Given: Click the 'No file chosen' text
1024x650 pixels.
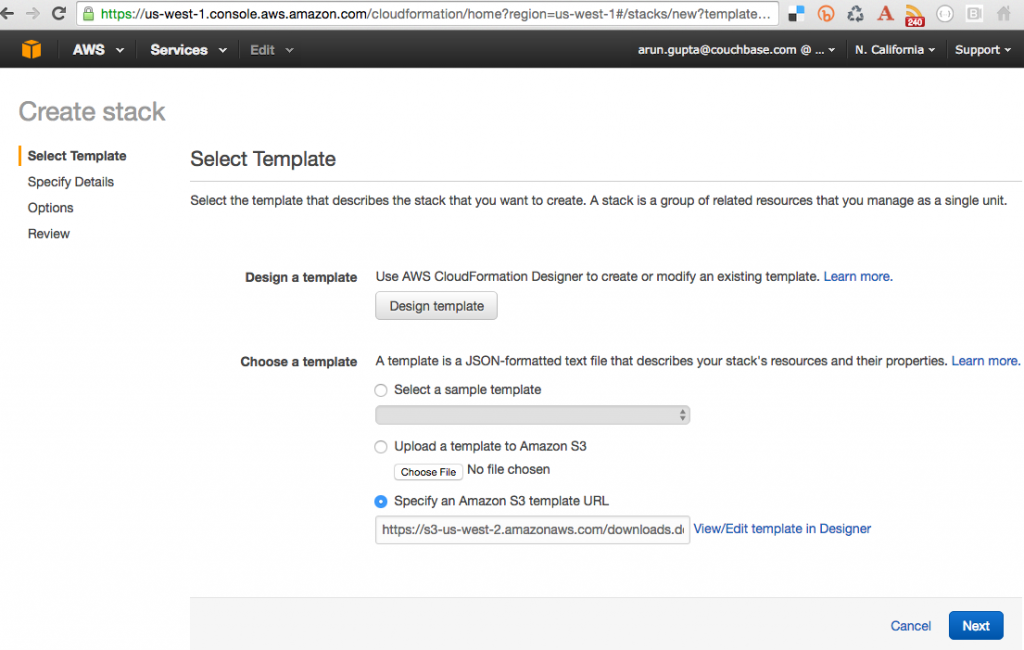Looking at the screenshot, I should [508, 470].
